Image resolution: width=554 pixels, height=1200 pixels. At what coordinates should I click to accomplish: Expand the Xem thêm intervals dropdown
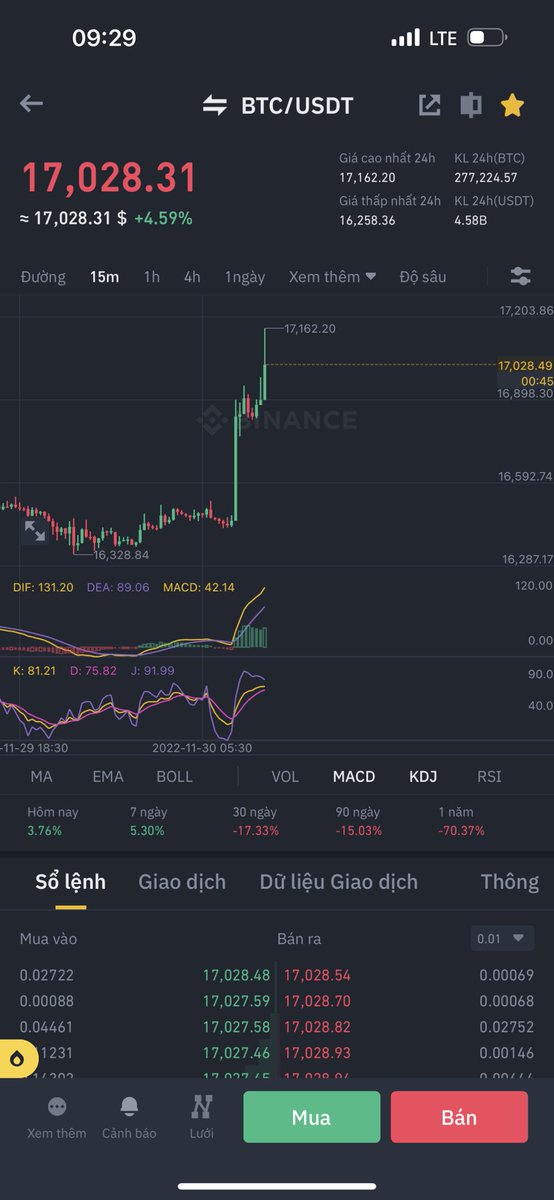(x=333, y=277)
